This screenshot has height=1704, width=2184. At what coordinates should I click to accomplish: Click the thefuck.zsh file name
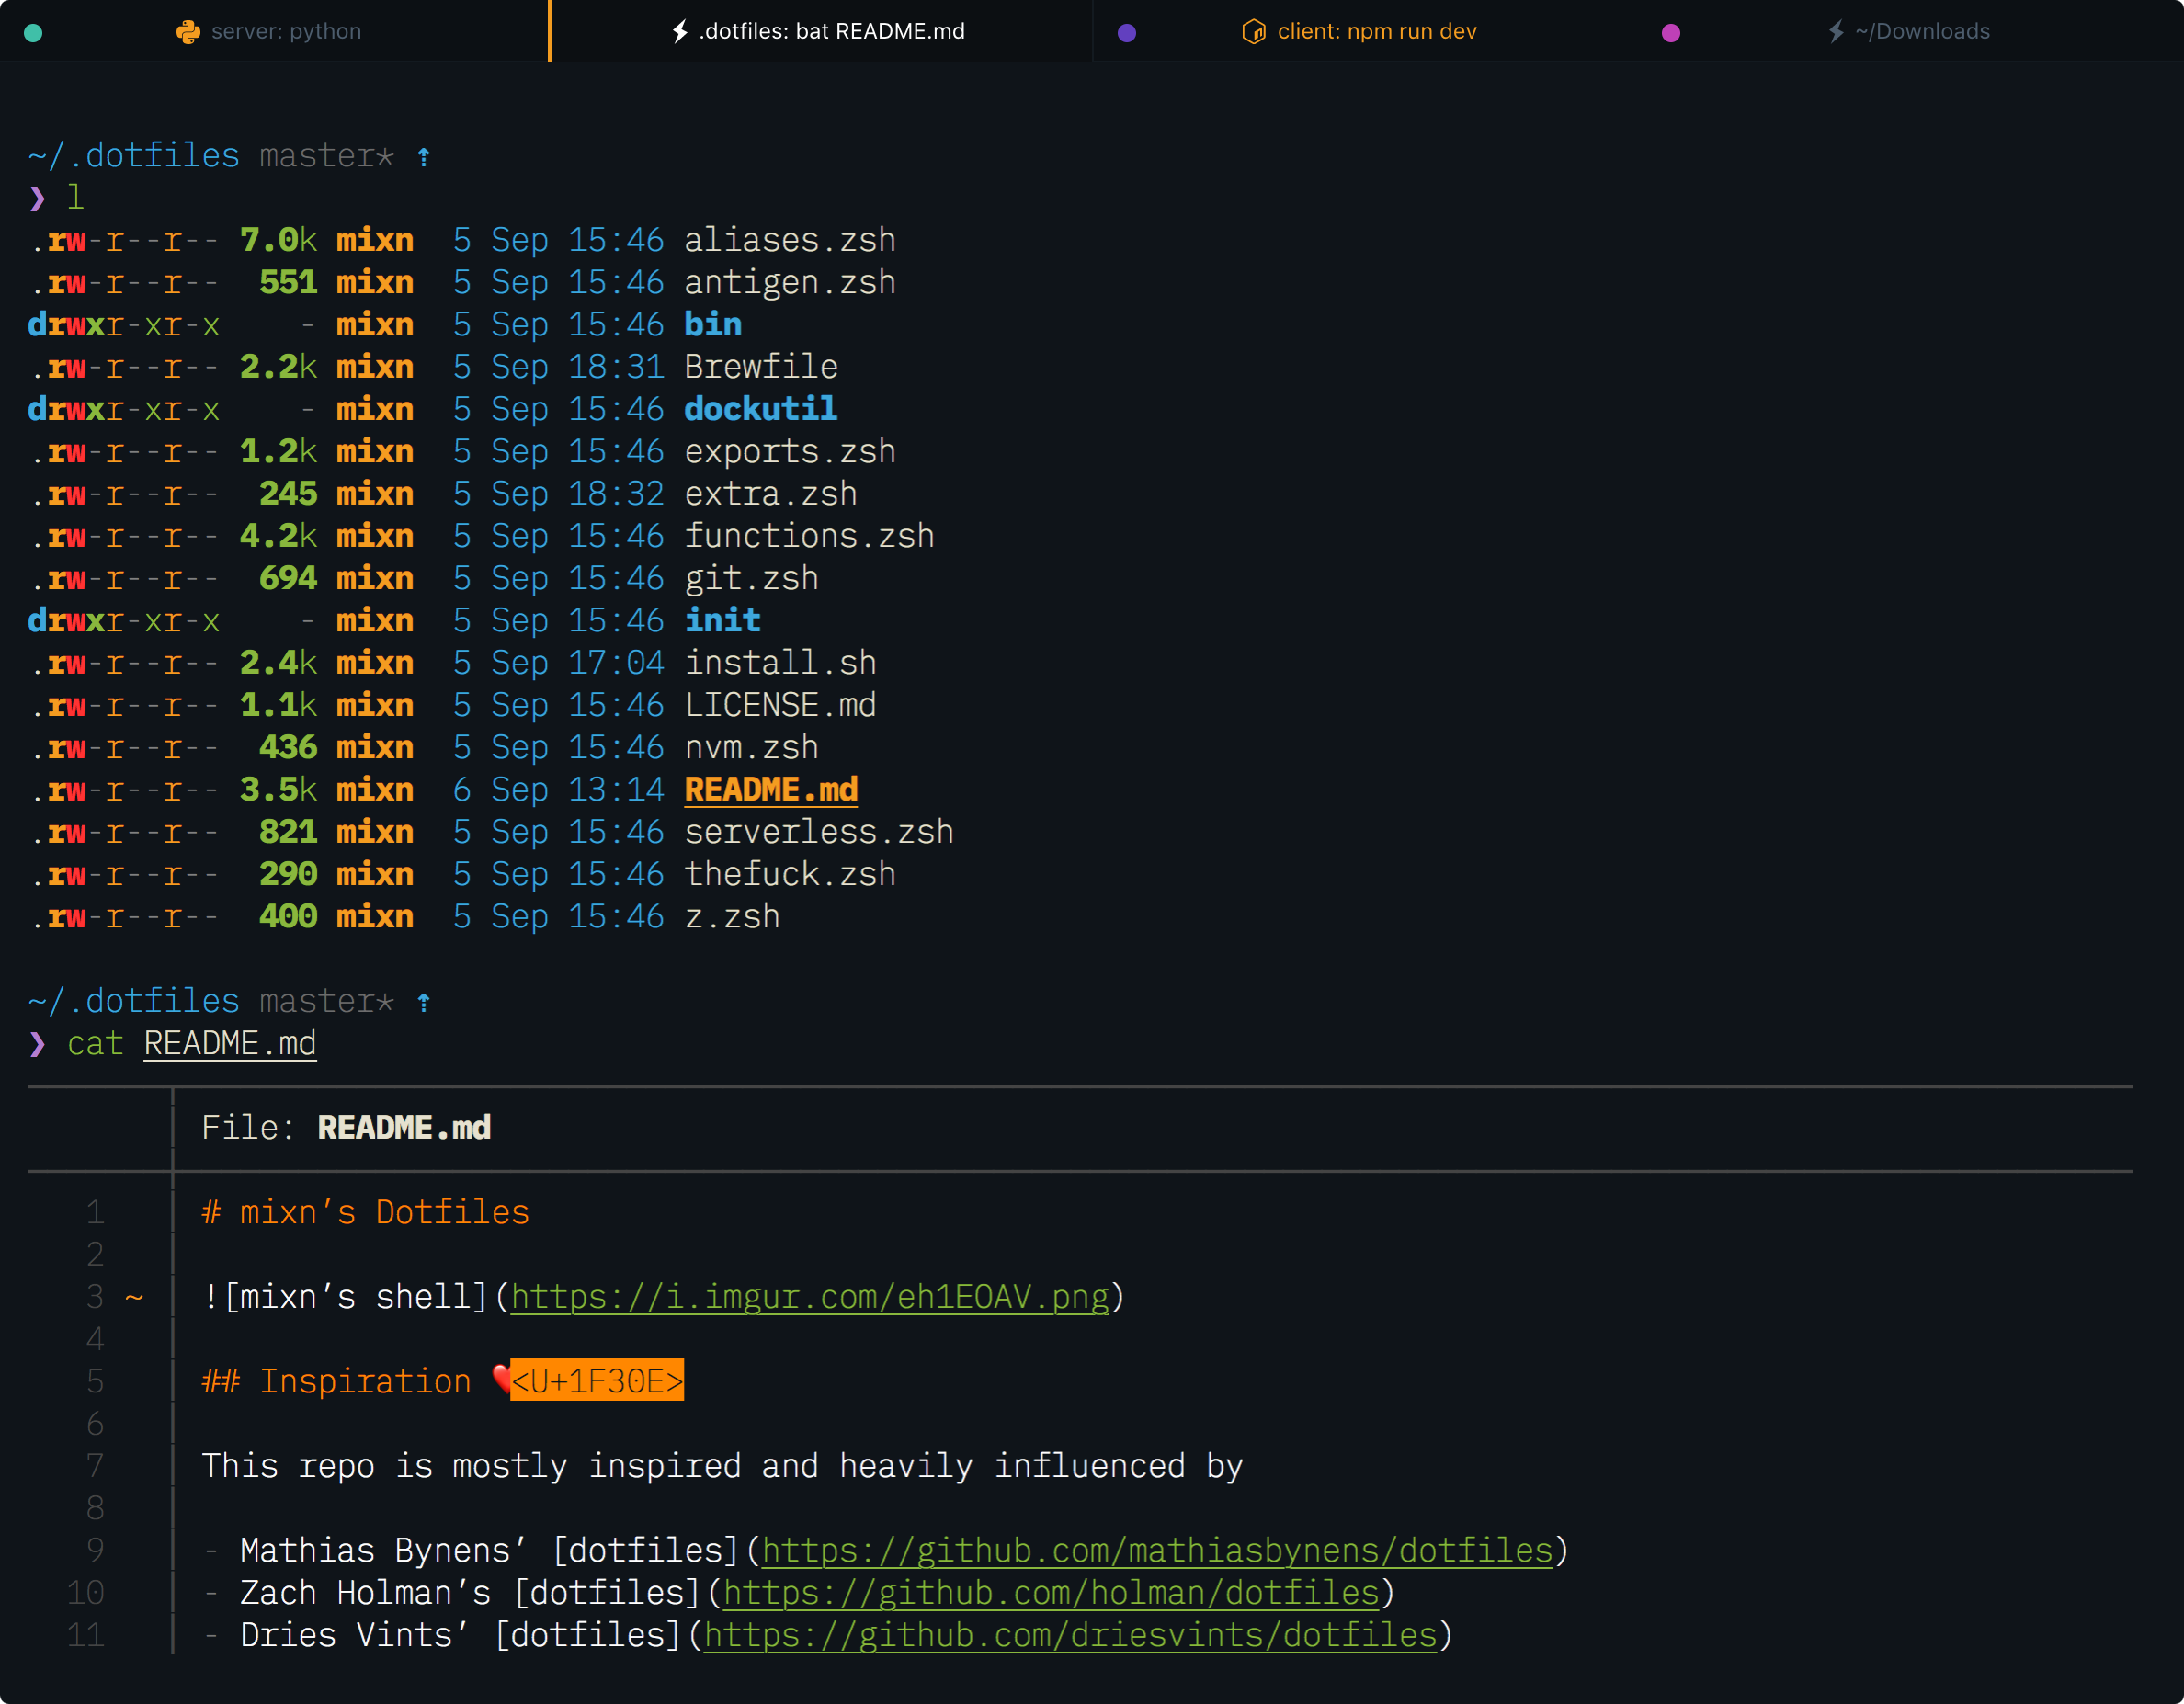point(790,874)
